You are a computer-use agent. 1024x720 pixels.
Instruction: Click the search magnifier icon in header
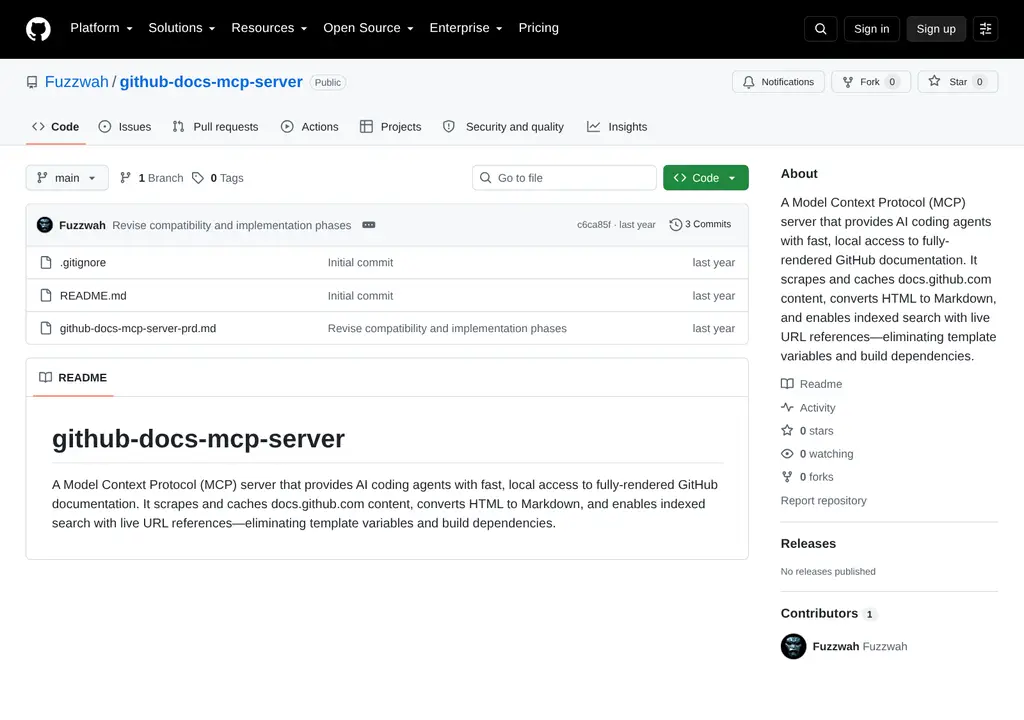tap(820, 29)
